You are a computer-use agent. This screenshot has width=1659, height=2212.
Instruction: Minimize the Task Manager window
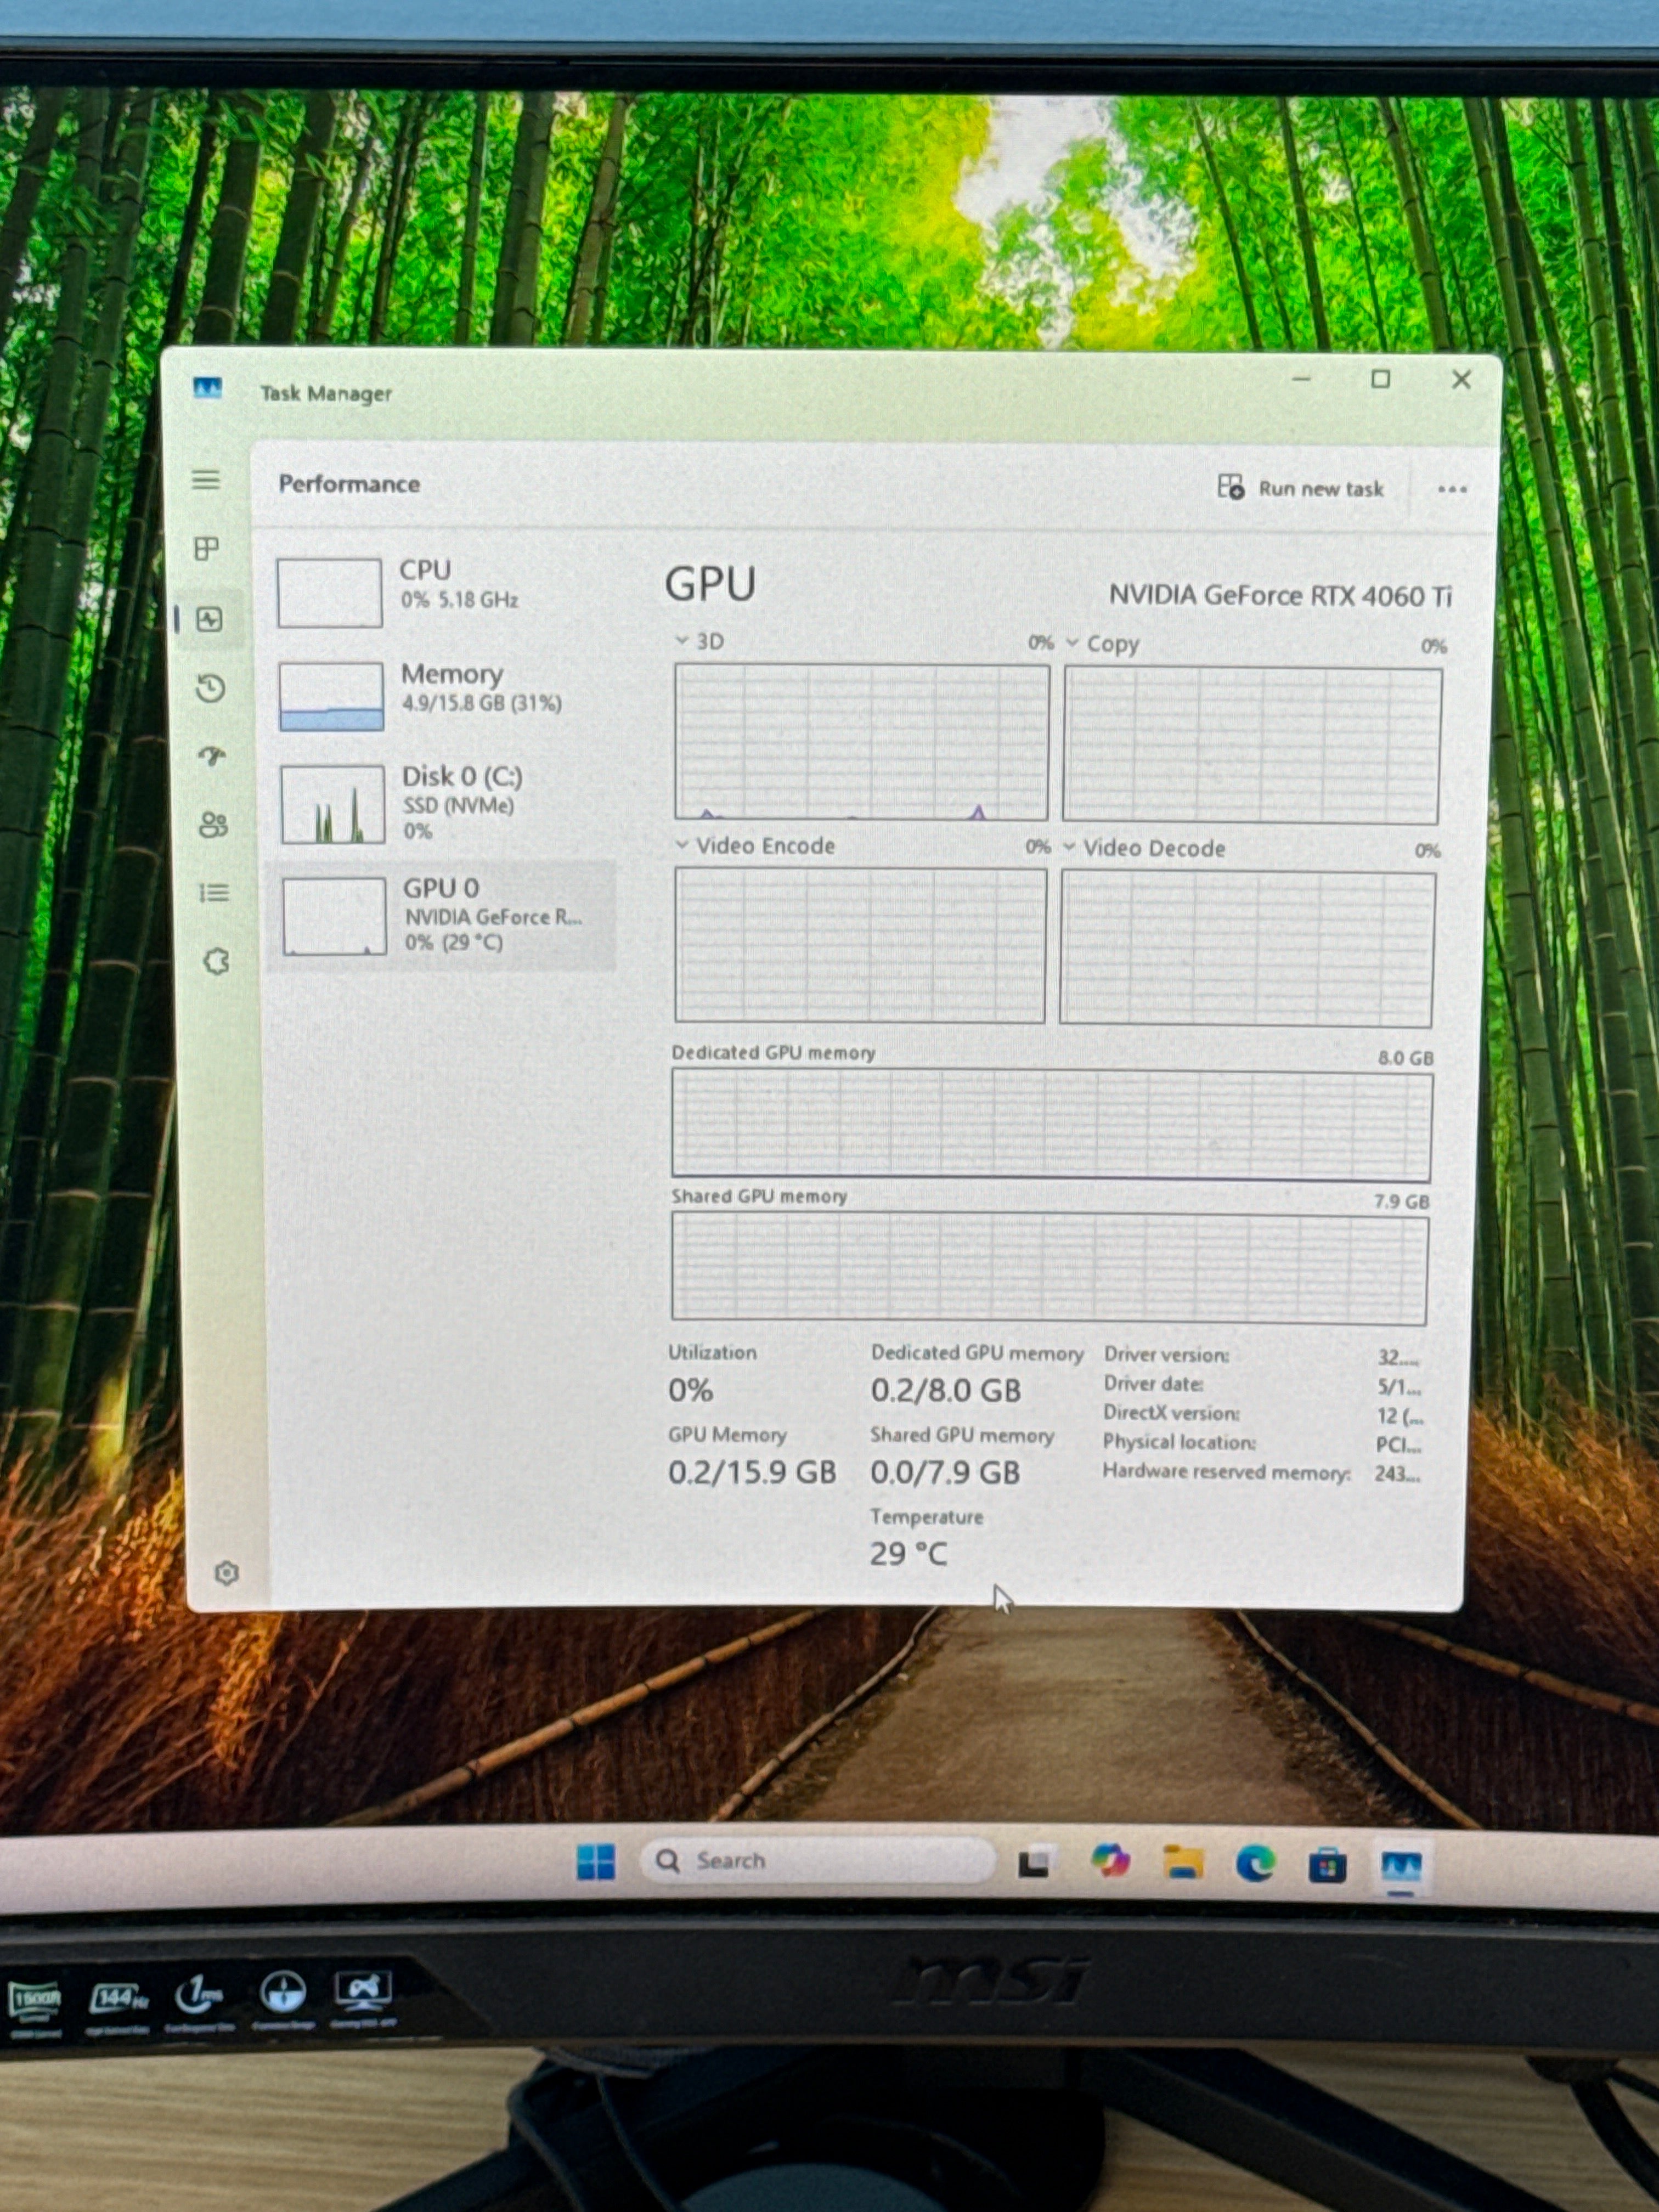1301,379
